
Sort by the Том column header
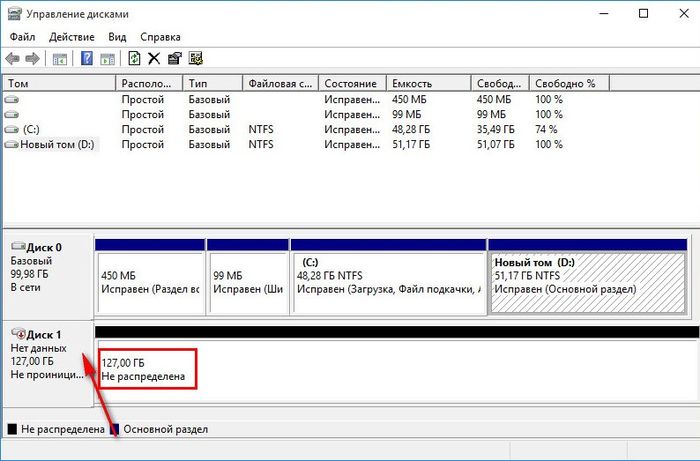click(59, 83)
